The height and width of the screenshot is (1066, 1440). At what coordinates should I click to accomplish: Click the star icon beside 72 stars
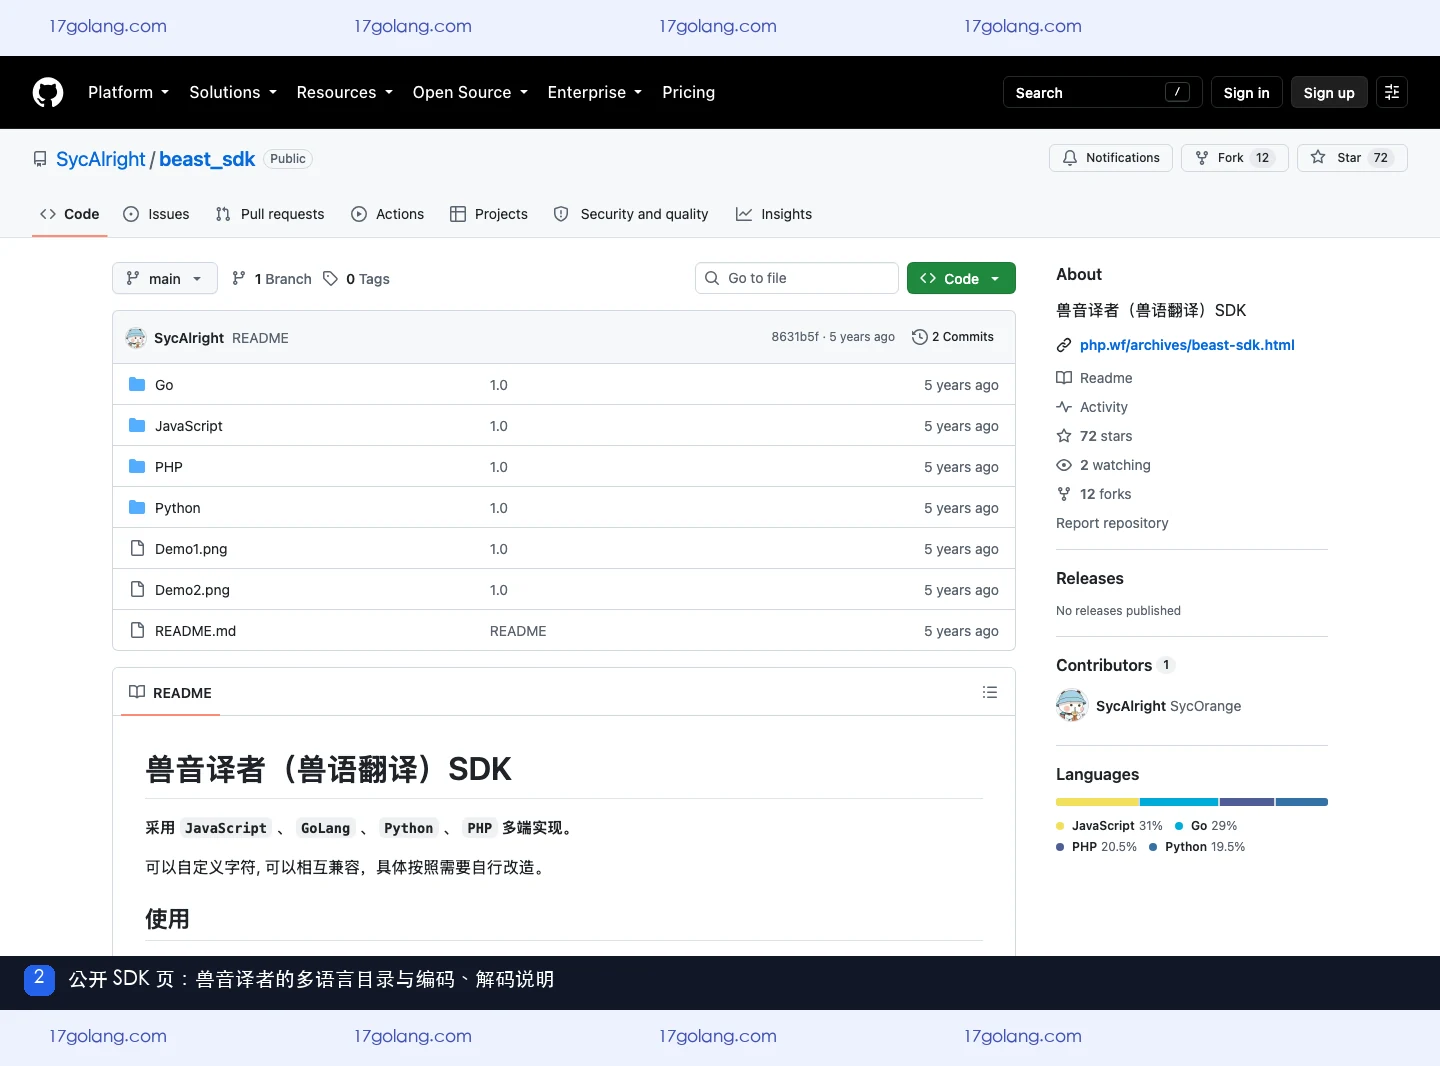point(1064,436)
